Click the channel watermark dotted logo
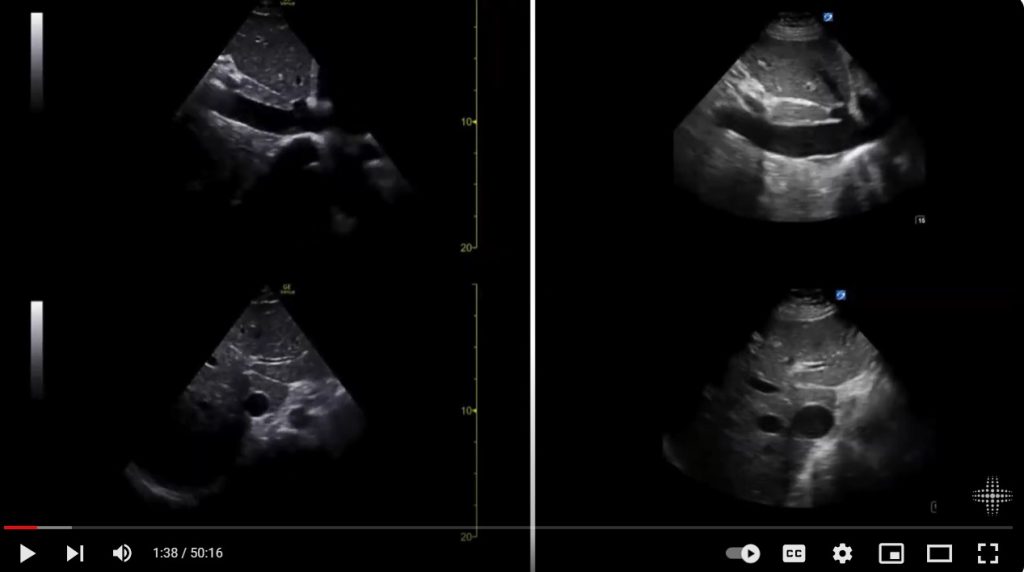The height and width of the screenshot is (572, 1024). (x=991, y=496)
